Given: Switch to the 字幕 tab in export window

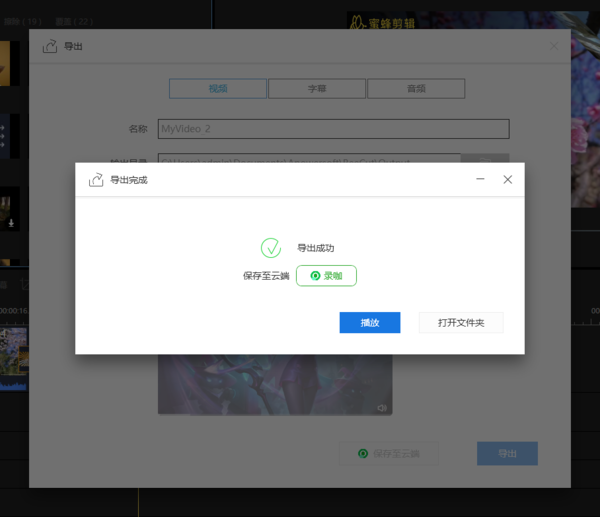Looking at the screenshot, I should click(x=317, y=89).
